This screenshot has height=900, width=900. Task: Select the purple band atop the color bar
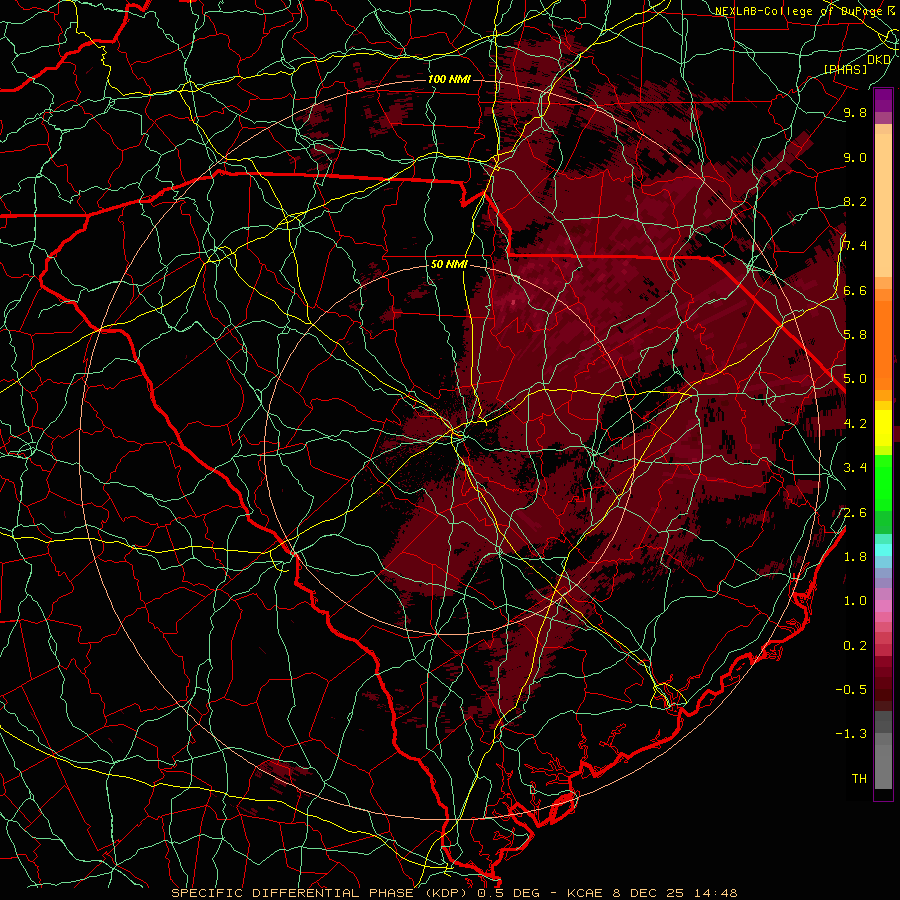click(x=883, y=100)
